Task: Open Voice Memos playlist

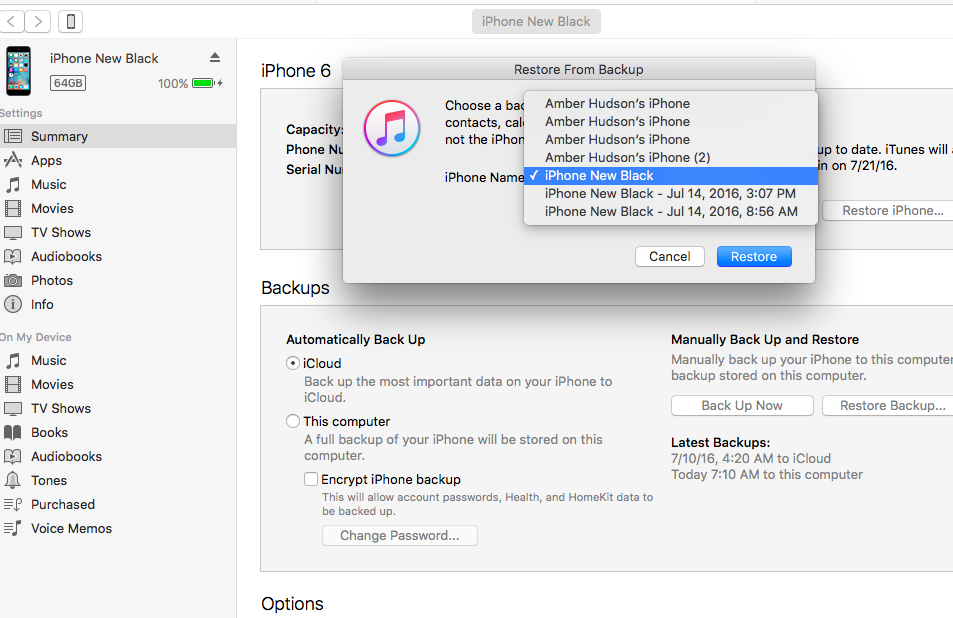Action: 71,529
